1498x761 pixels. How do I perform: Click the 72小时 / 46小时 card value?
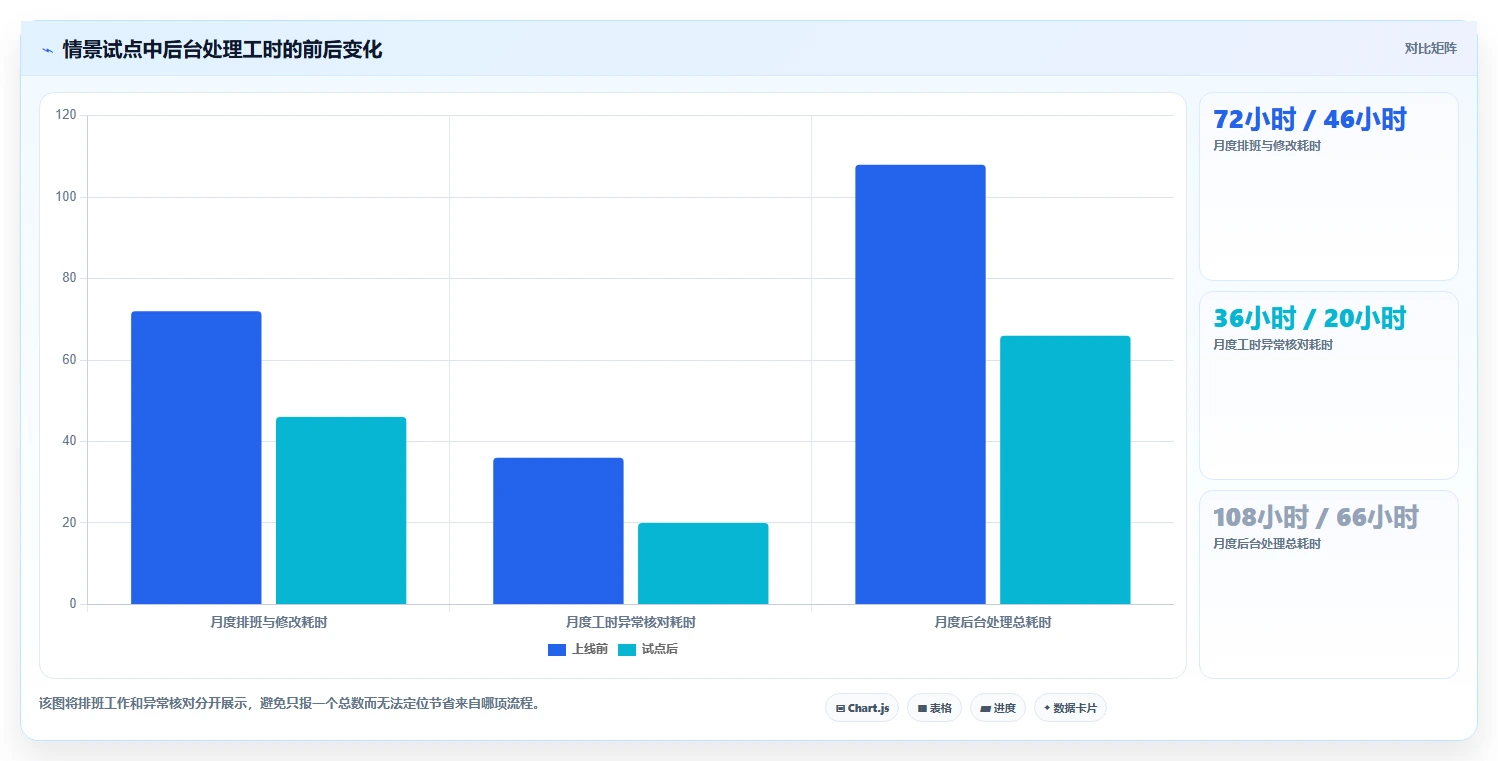coord(1310,120)
